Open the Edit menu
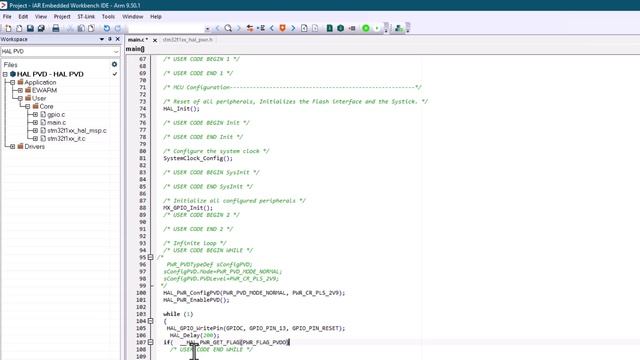The image size is (640, 360). [x=23, y=17]
